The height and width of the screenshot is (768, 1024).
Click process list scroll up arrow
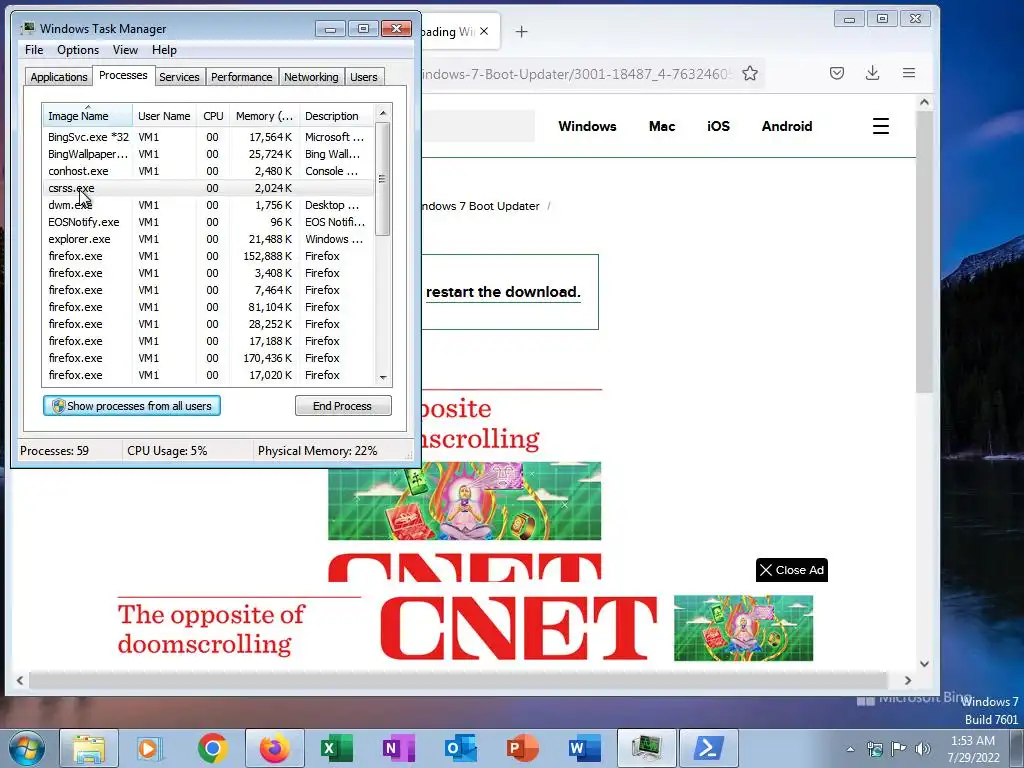pyautogui.click(x=383, y=113)
